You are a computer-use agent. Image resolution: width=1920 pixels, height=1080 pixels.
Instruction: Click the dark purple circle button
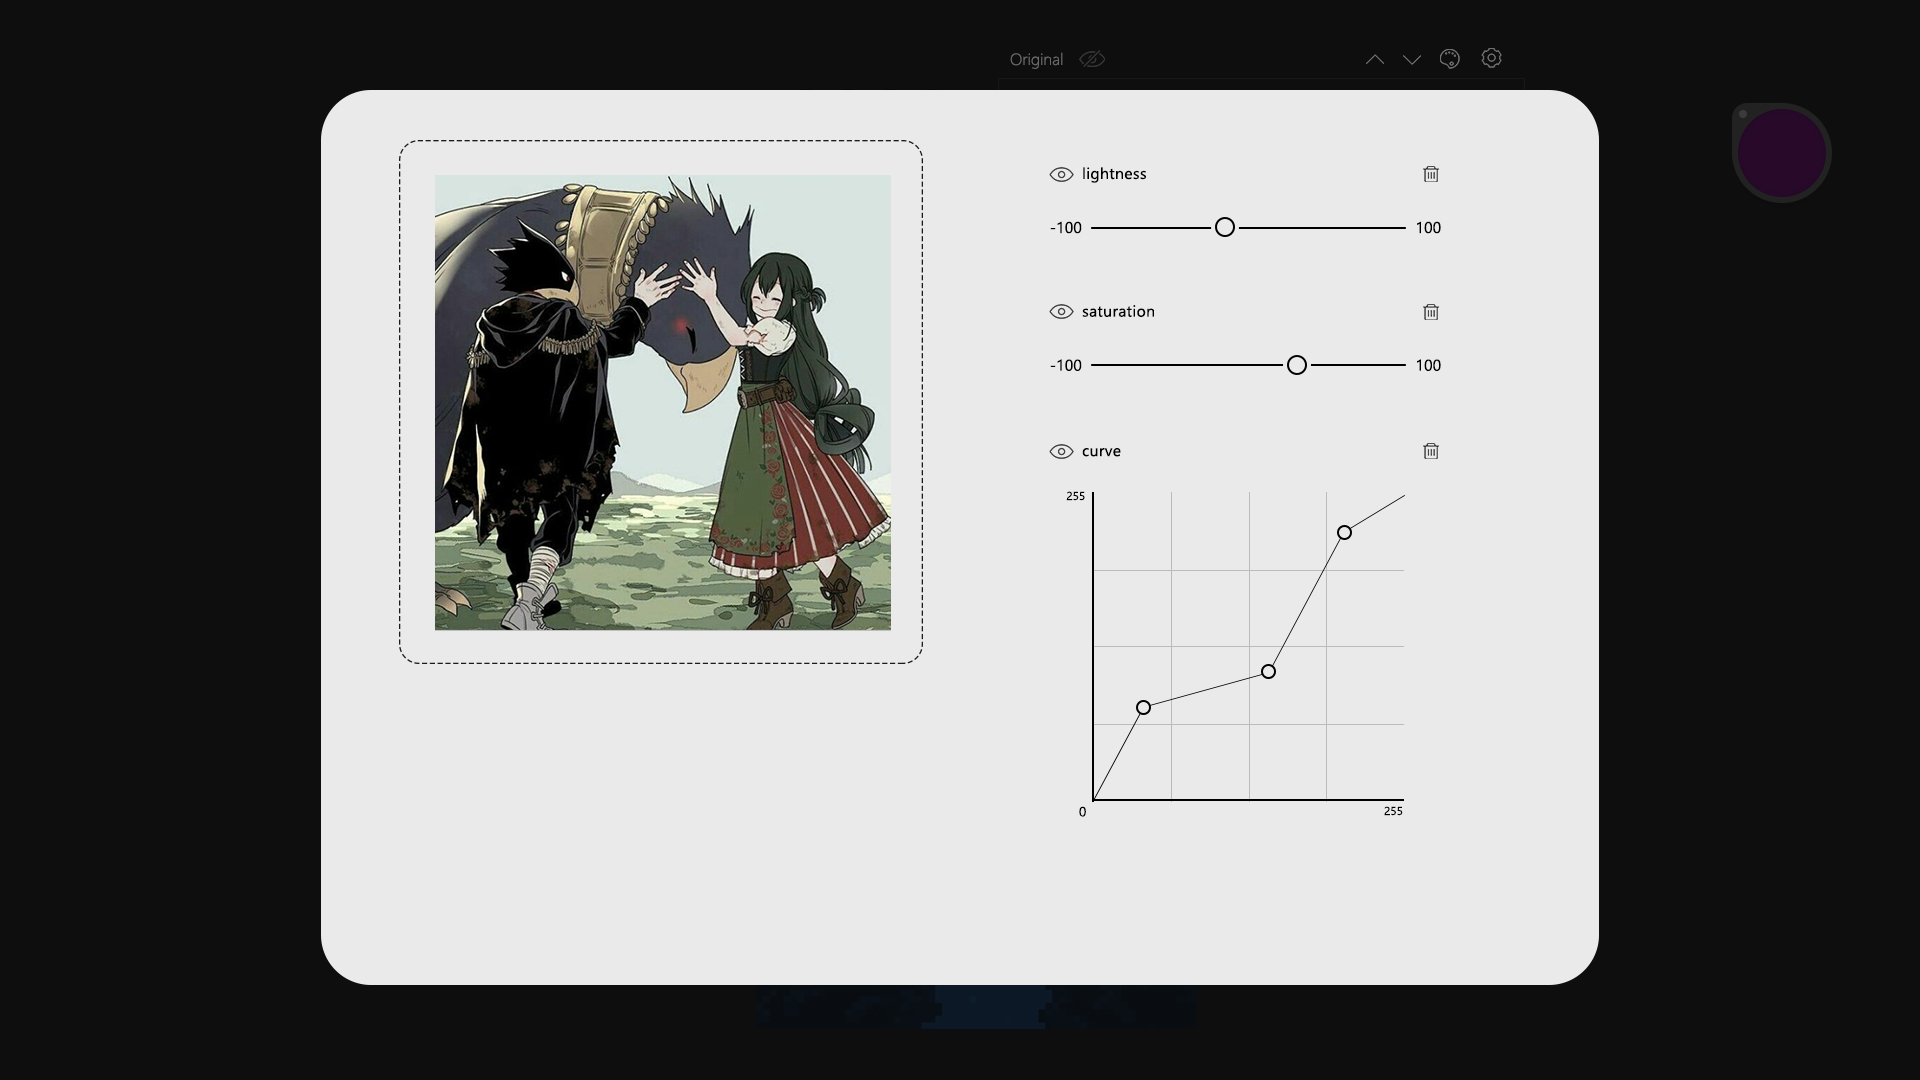tap(1781, 153)
